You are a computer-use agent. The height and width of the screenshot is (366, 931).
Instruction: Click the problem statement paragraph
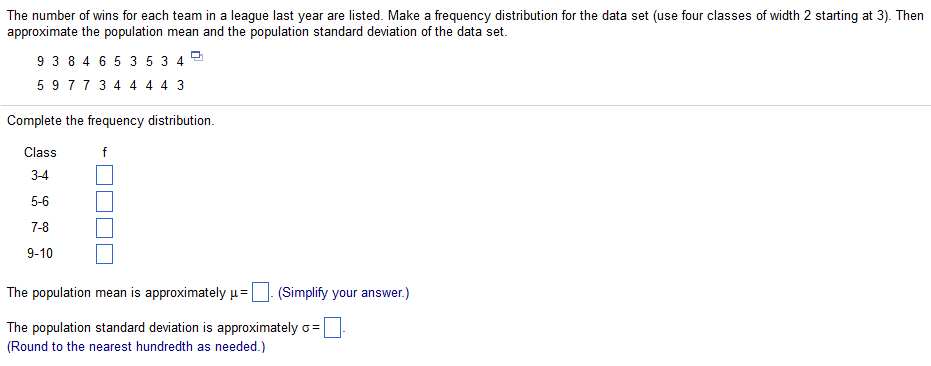465,24
